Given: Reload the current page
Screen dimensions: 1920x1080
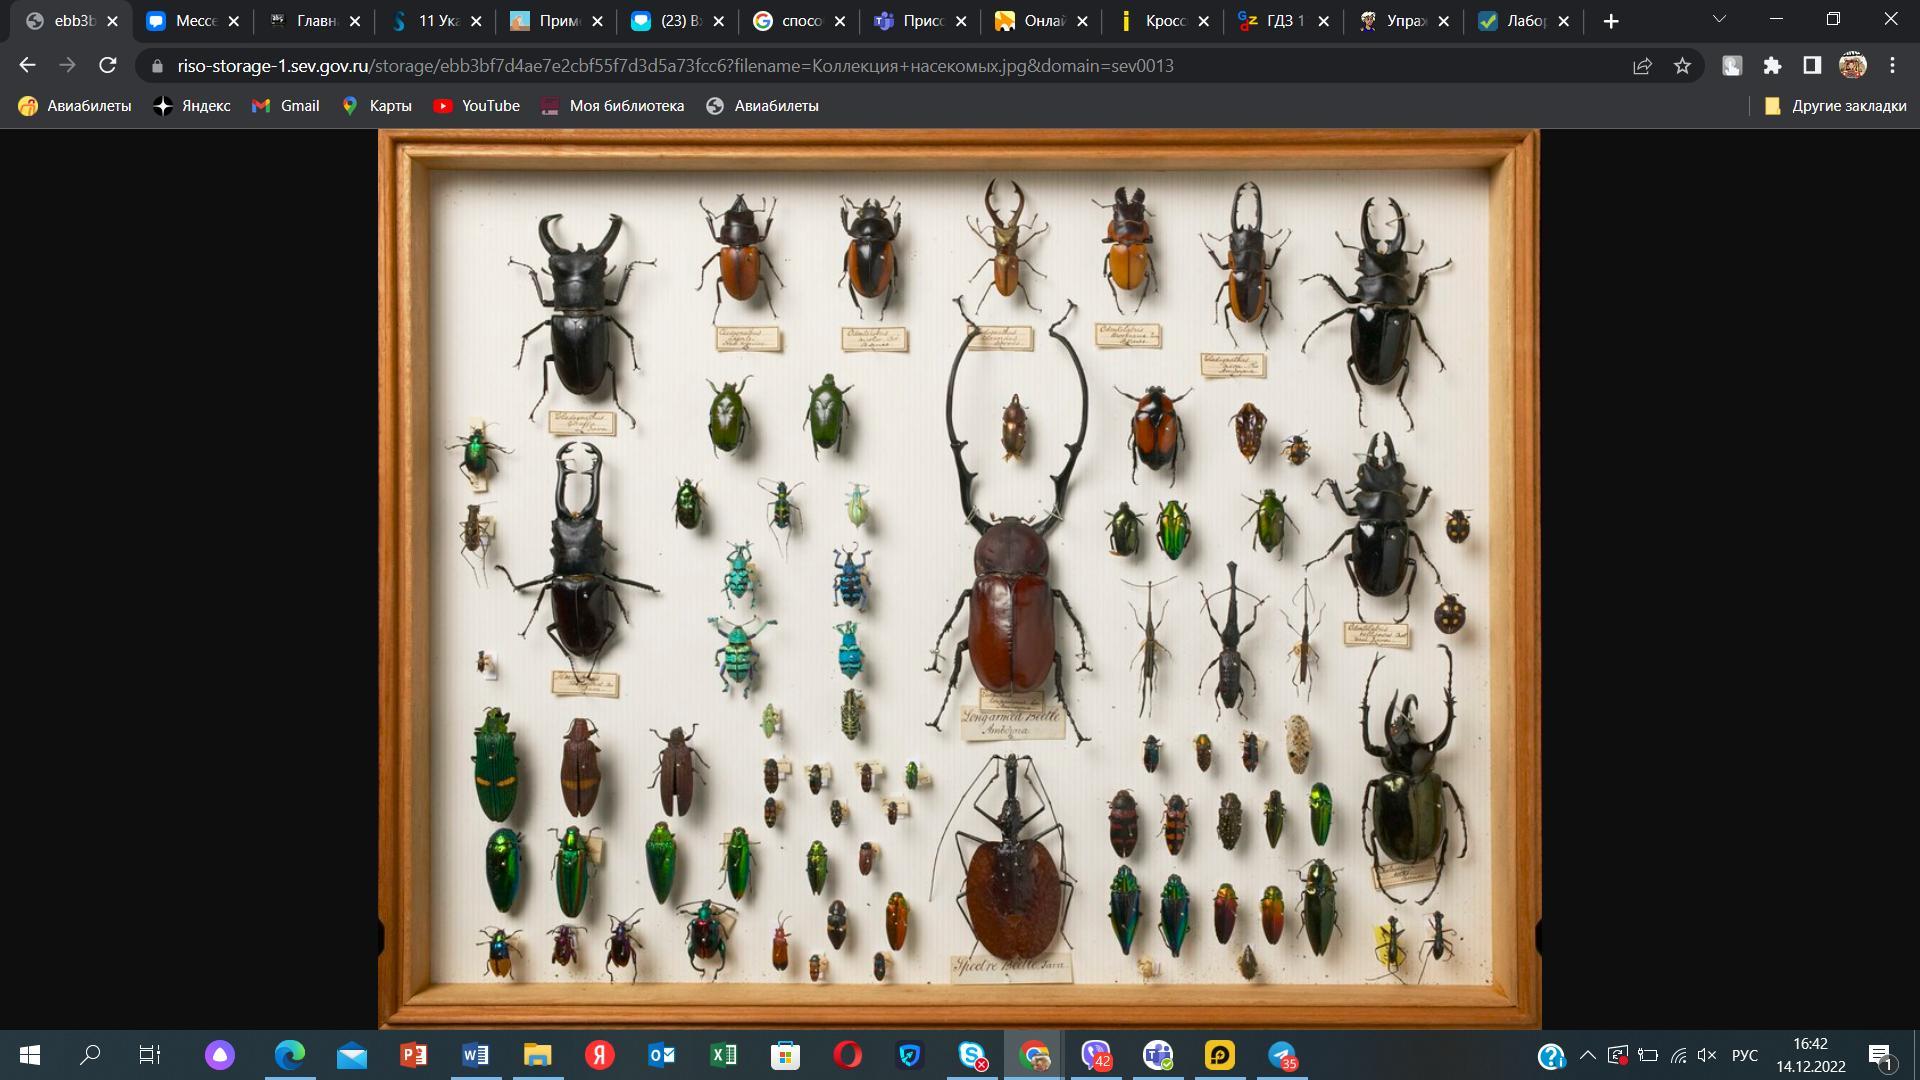Looking at the screenshot, I should (108, 65).
